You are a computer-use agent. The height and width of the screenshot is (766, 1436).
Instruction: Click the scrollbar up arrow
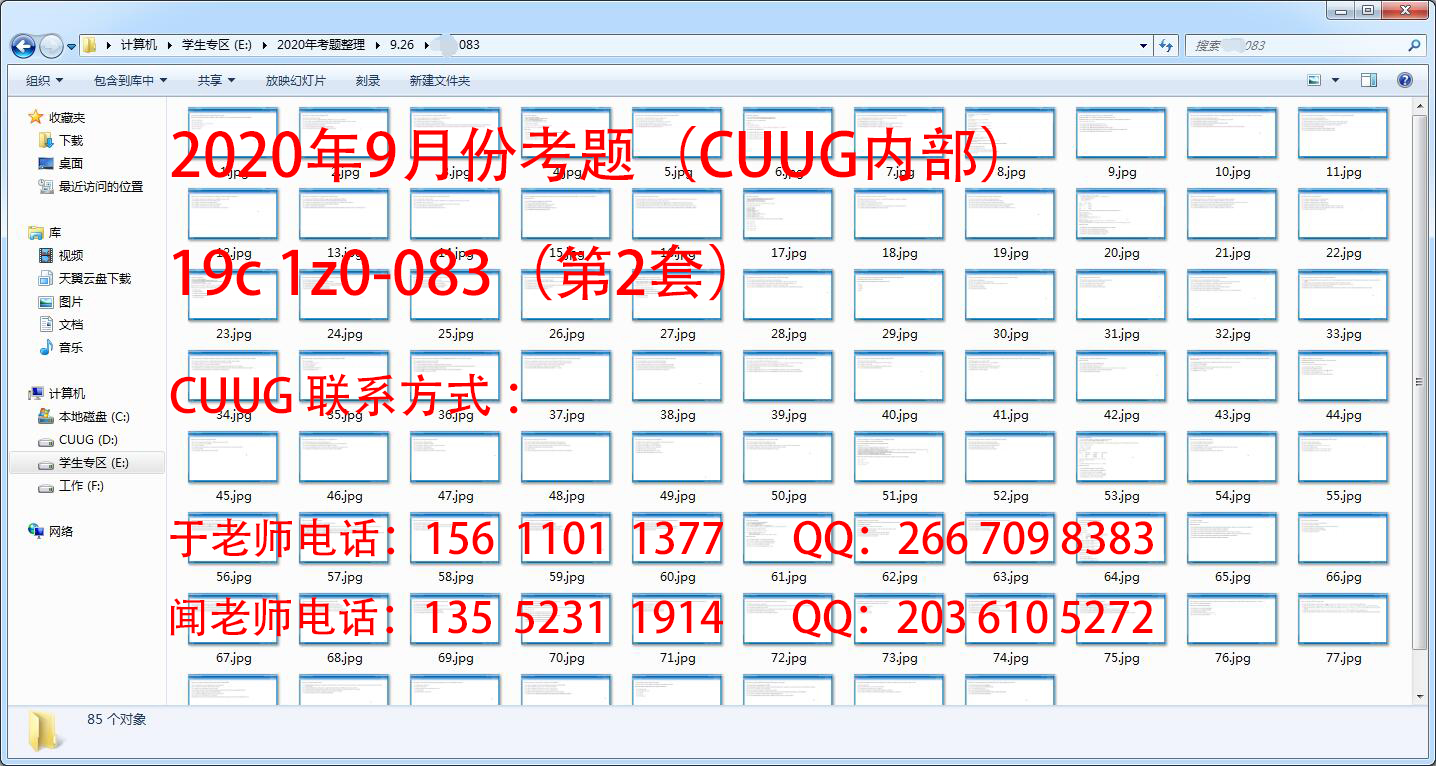(1419, 107)
